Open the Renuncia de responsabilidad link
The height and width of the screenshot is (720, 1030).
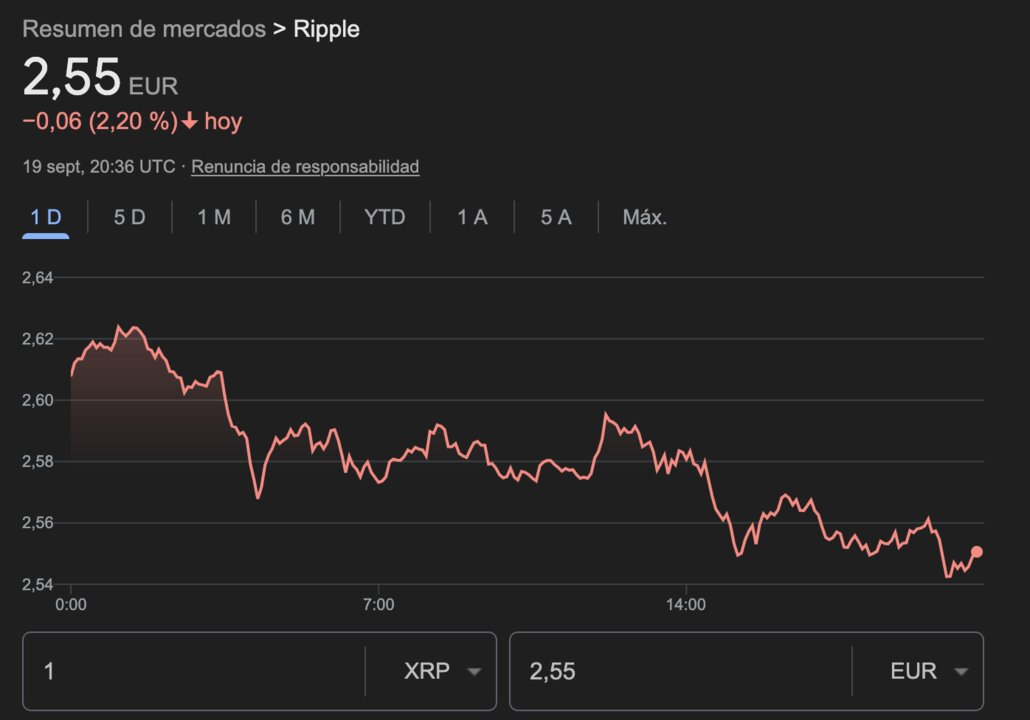point(305,167)
